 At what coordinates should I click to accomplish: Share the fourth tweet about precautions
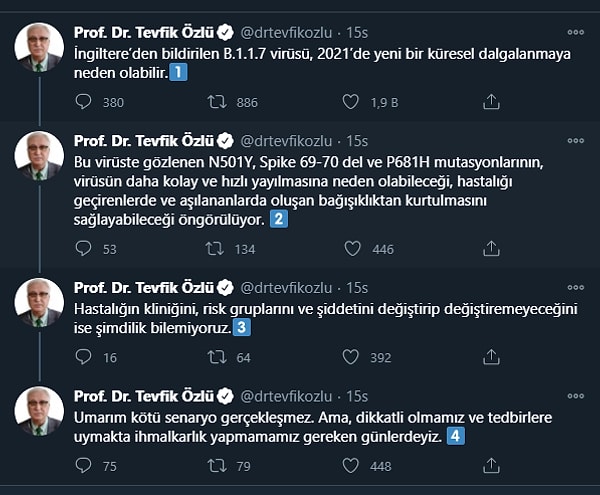pos(491,464)
